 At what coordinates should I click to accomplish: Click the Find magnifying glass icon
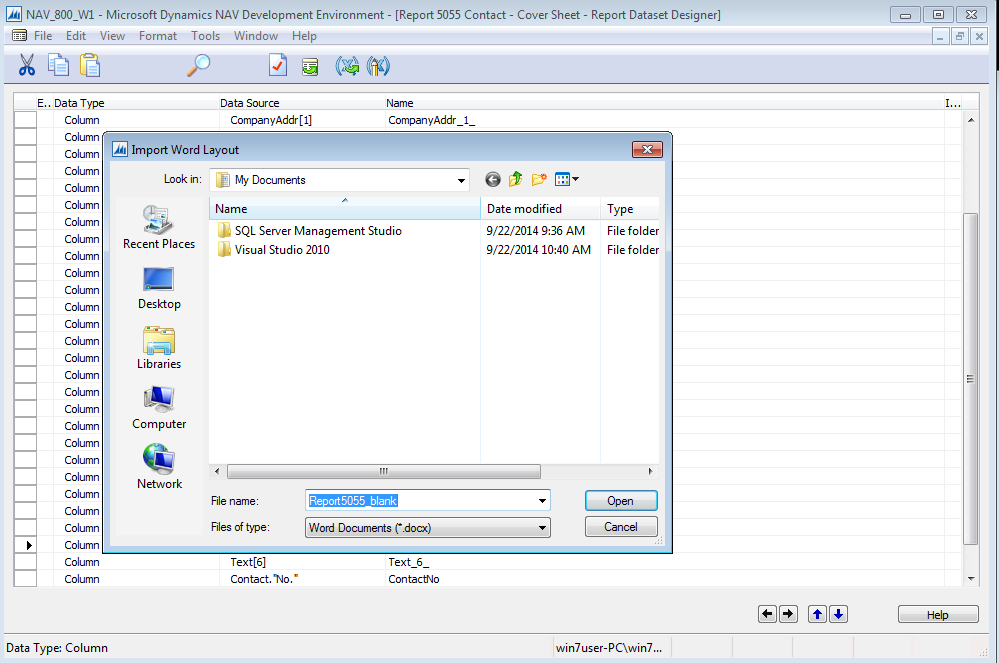[x=199, y=66]
